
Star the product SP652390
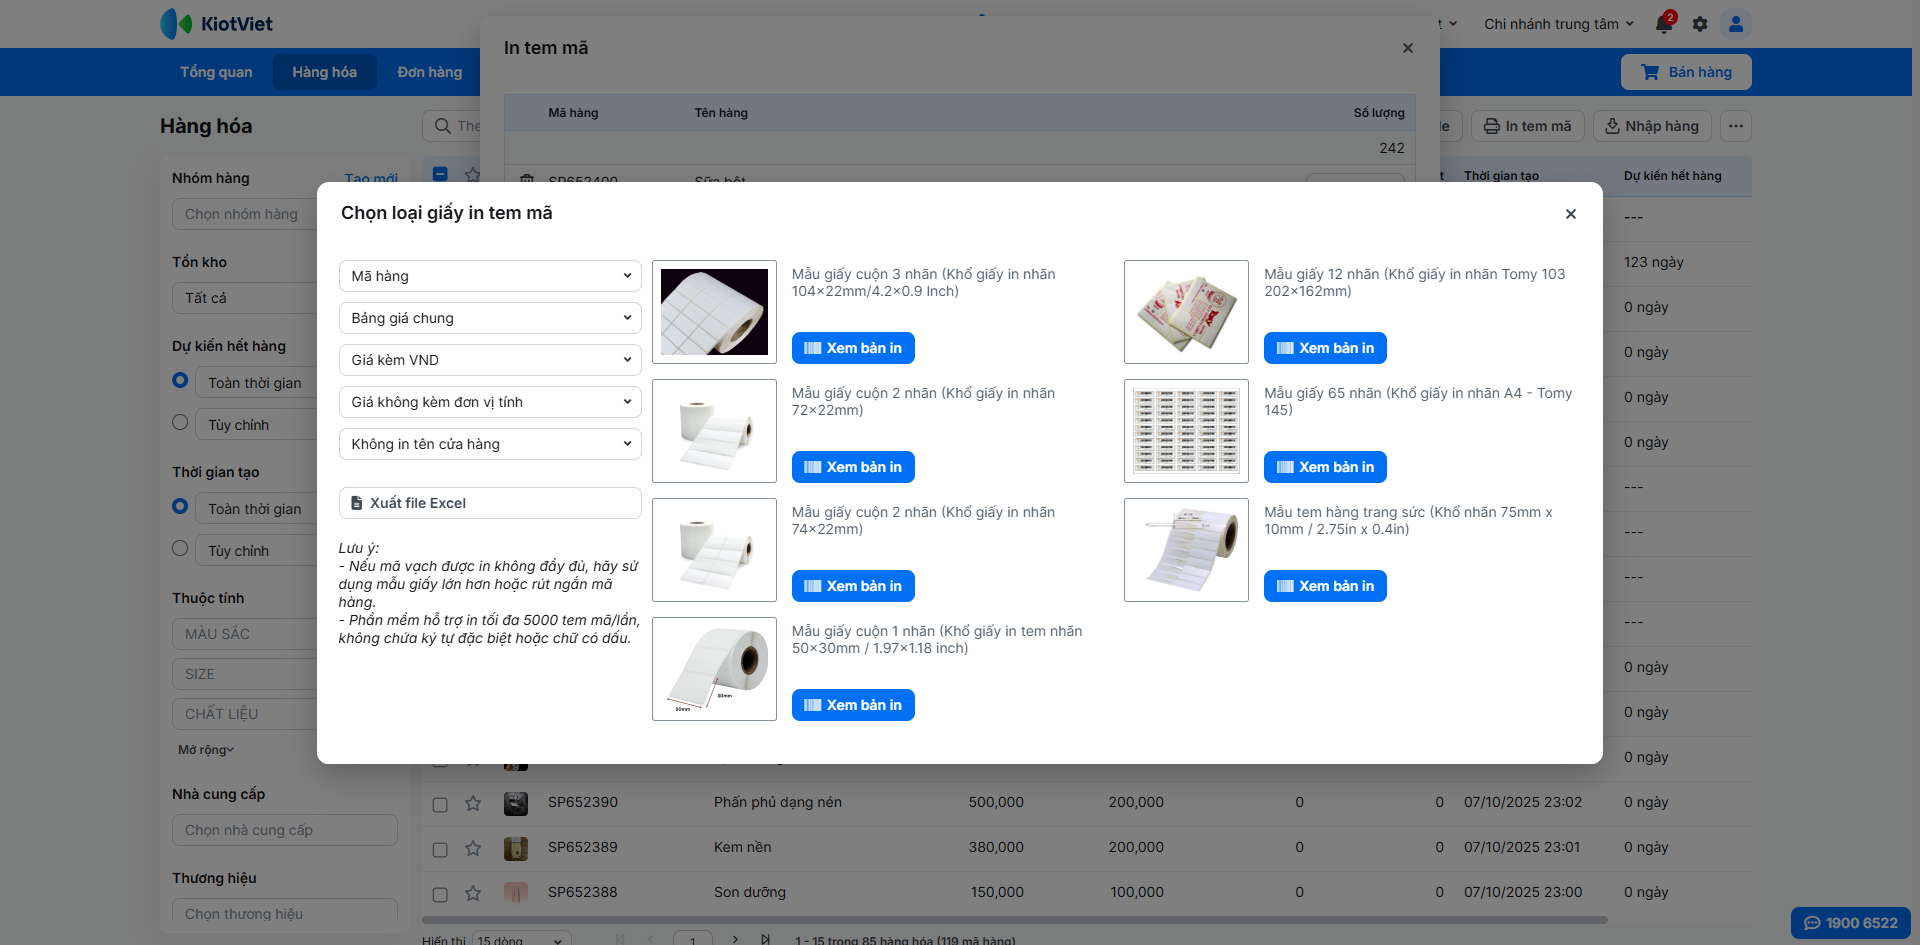click(473, 803)
